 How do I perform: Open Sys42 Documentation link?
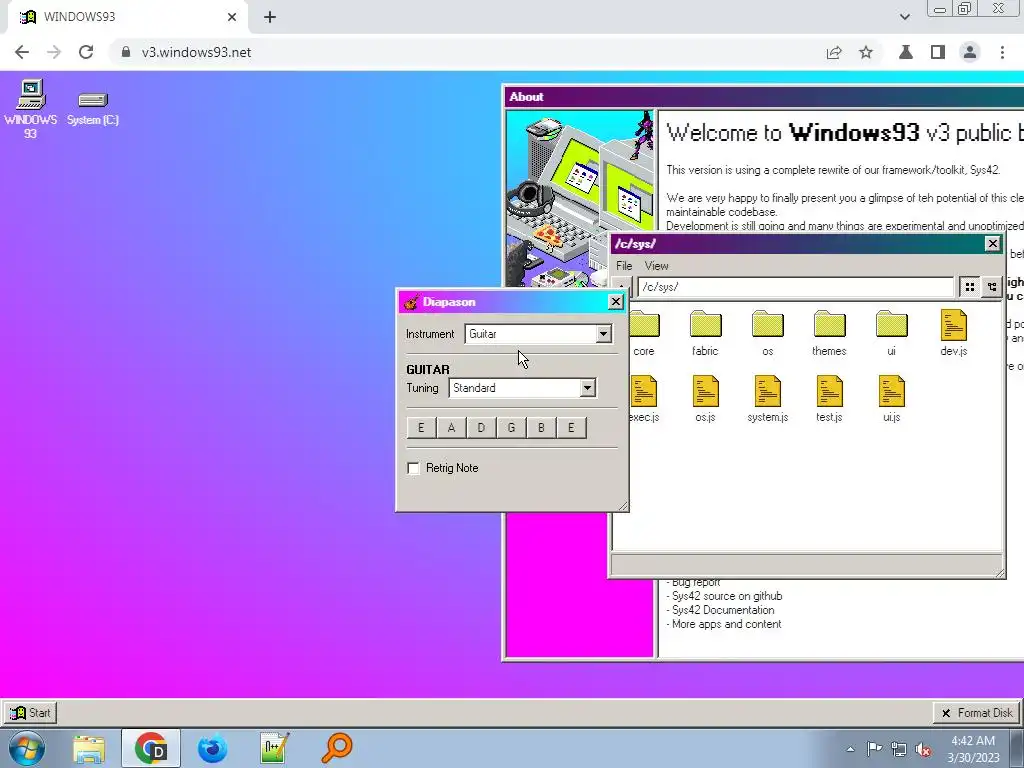coord(723,610)
